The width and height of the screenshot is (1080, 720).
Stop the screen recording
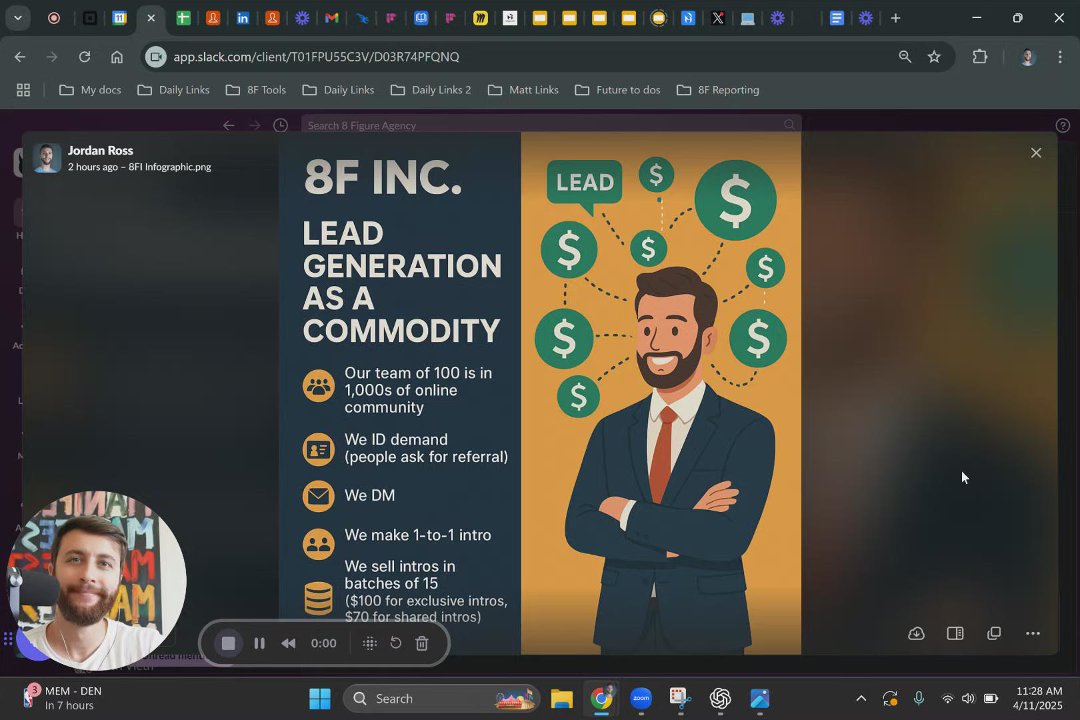click(x=228, y=643)
